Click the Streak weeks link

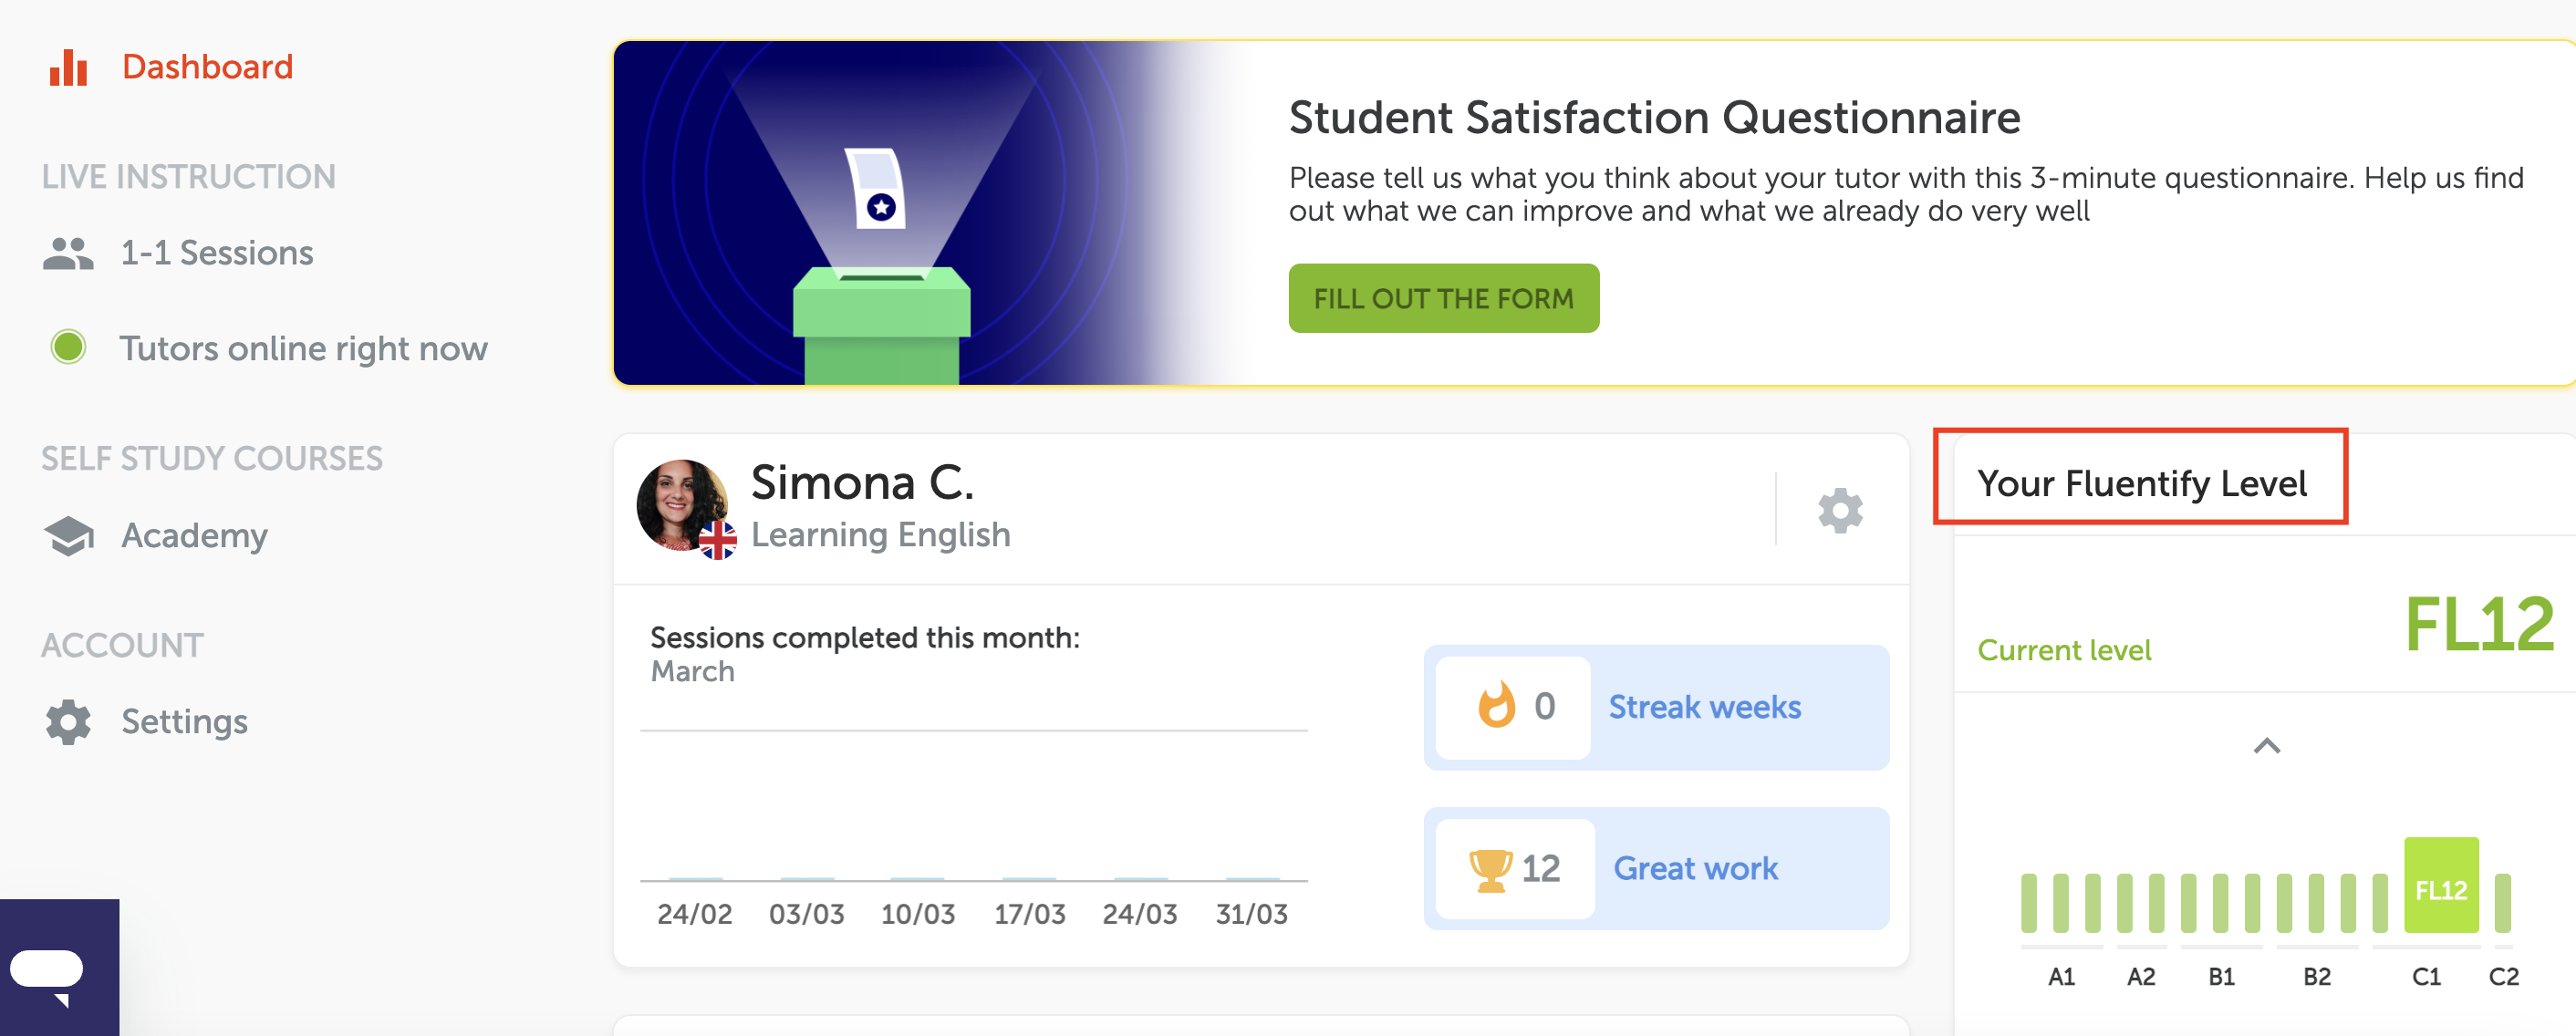1704,706
